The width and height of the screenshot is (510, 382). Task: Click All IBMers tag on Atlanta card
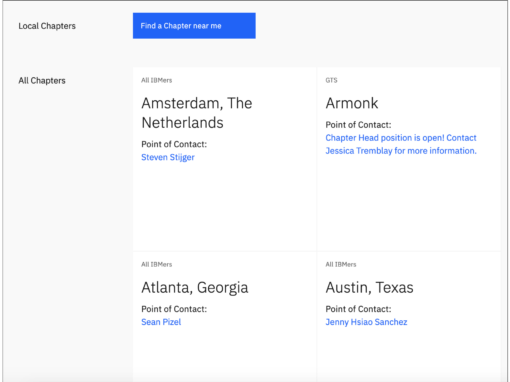tap(156, 265)
